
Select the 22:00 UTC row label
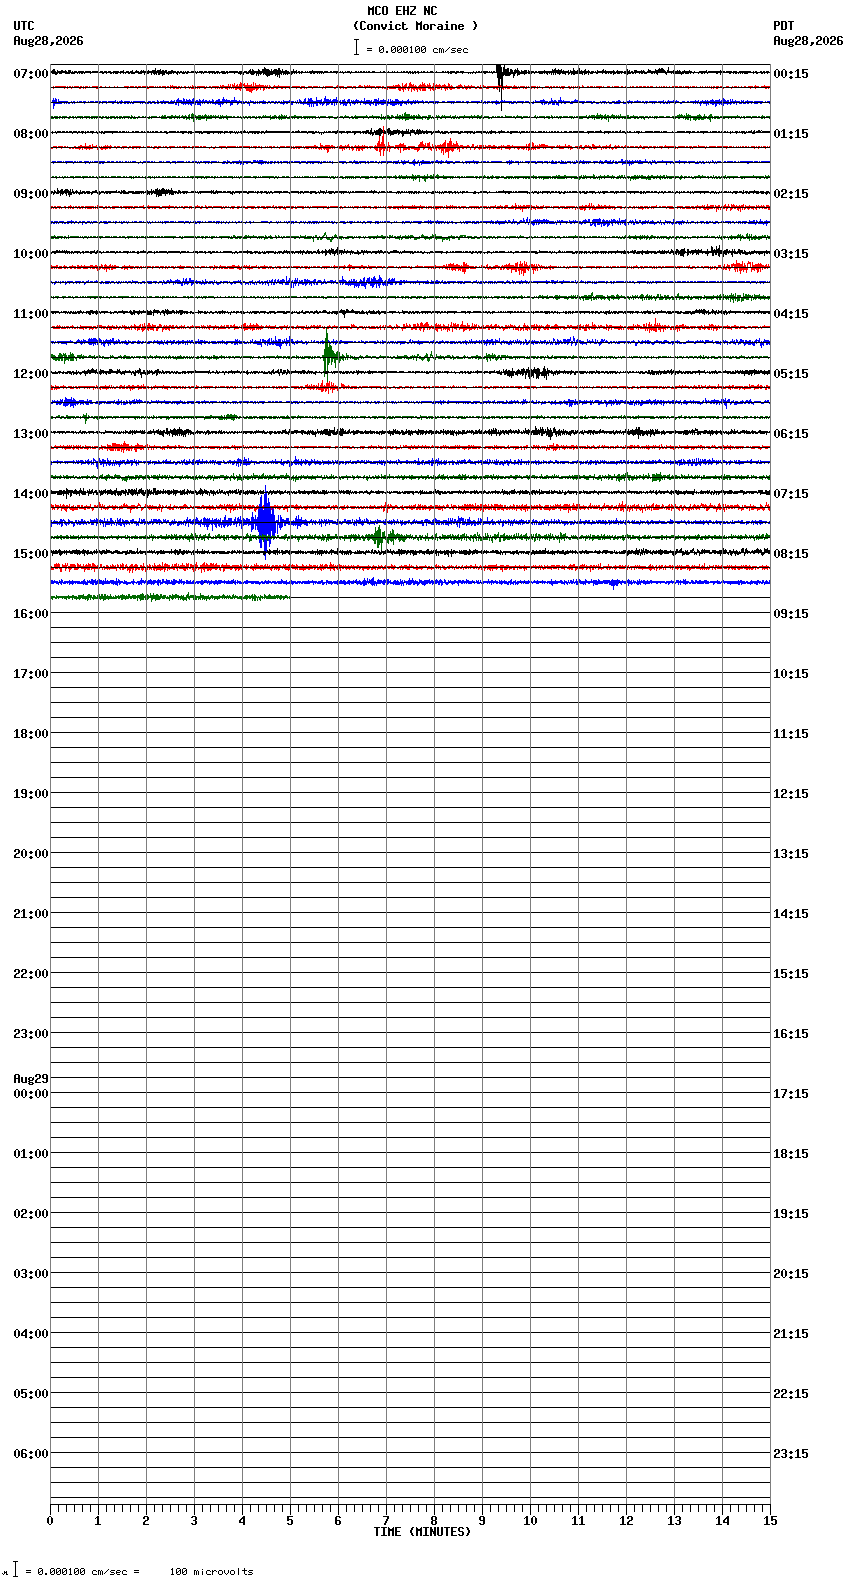31,973
